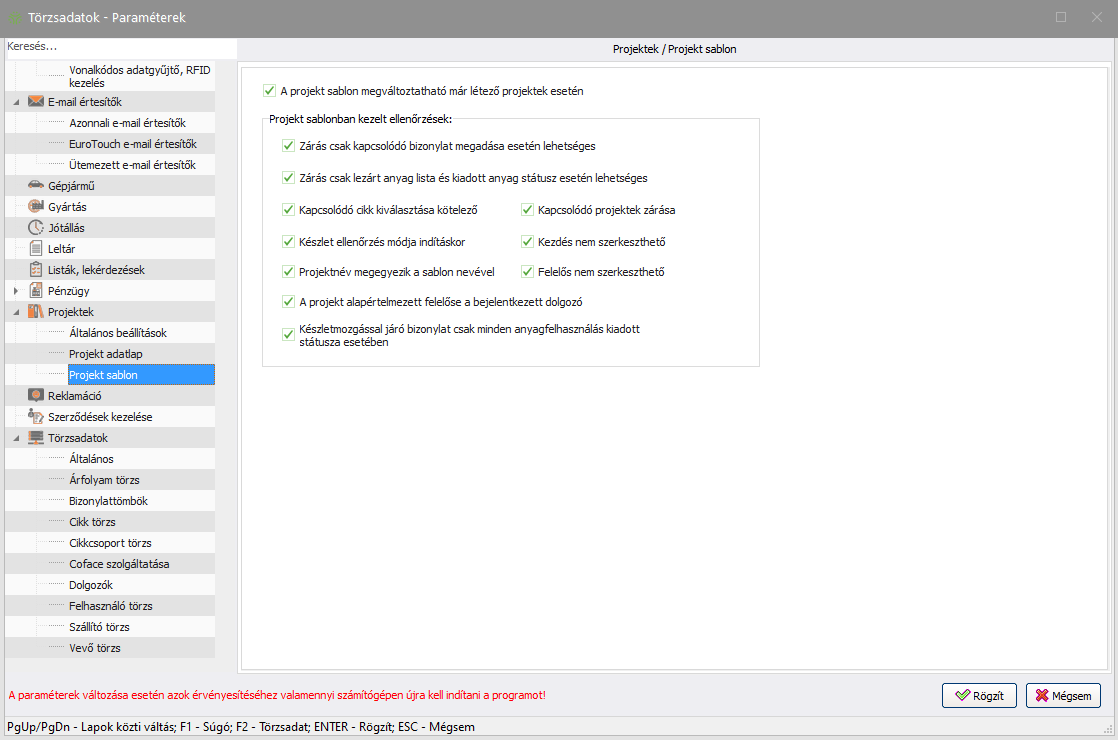The height and width of the screenshot is (740, 1118).
Task: Select Általános beállítások under Projektek
Action: click(117, 333)
